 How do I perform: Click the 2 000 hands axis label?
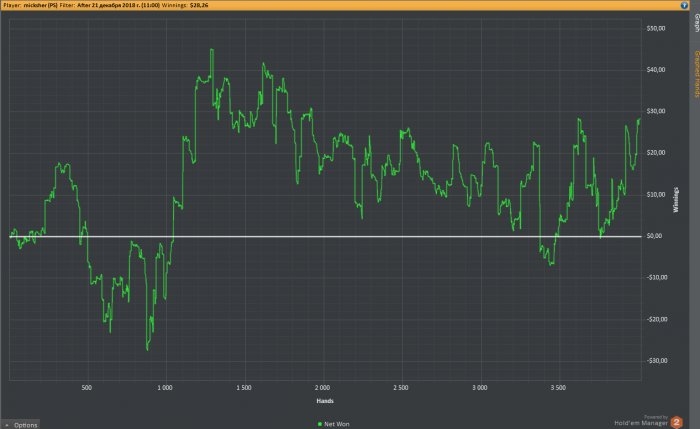(322, 387)
